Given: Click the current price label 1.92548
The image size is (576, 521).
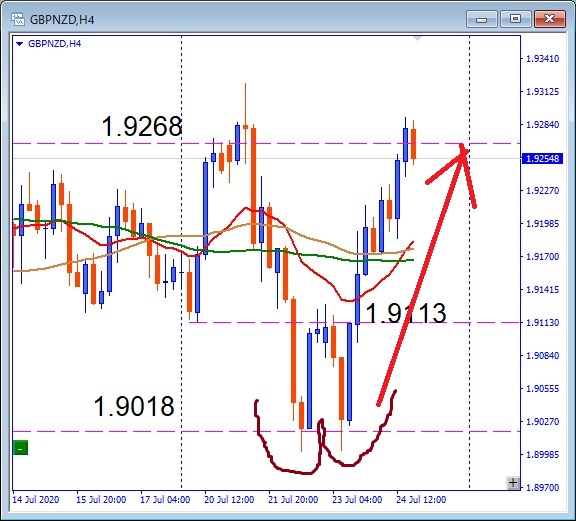Looking at the screenshot, I should (542, 159).
